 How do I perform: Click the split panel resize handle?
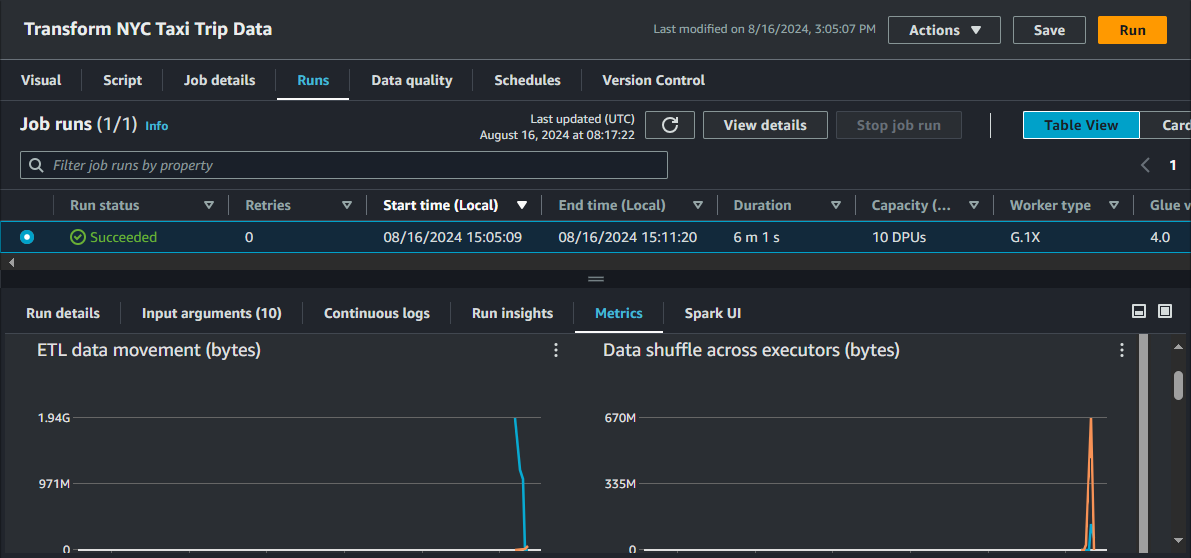pos(596,279)
